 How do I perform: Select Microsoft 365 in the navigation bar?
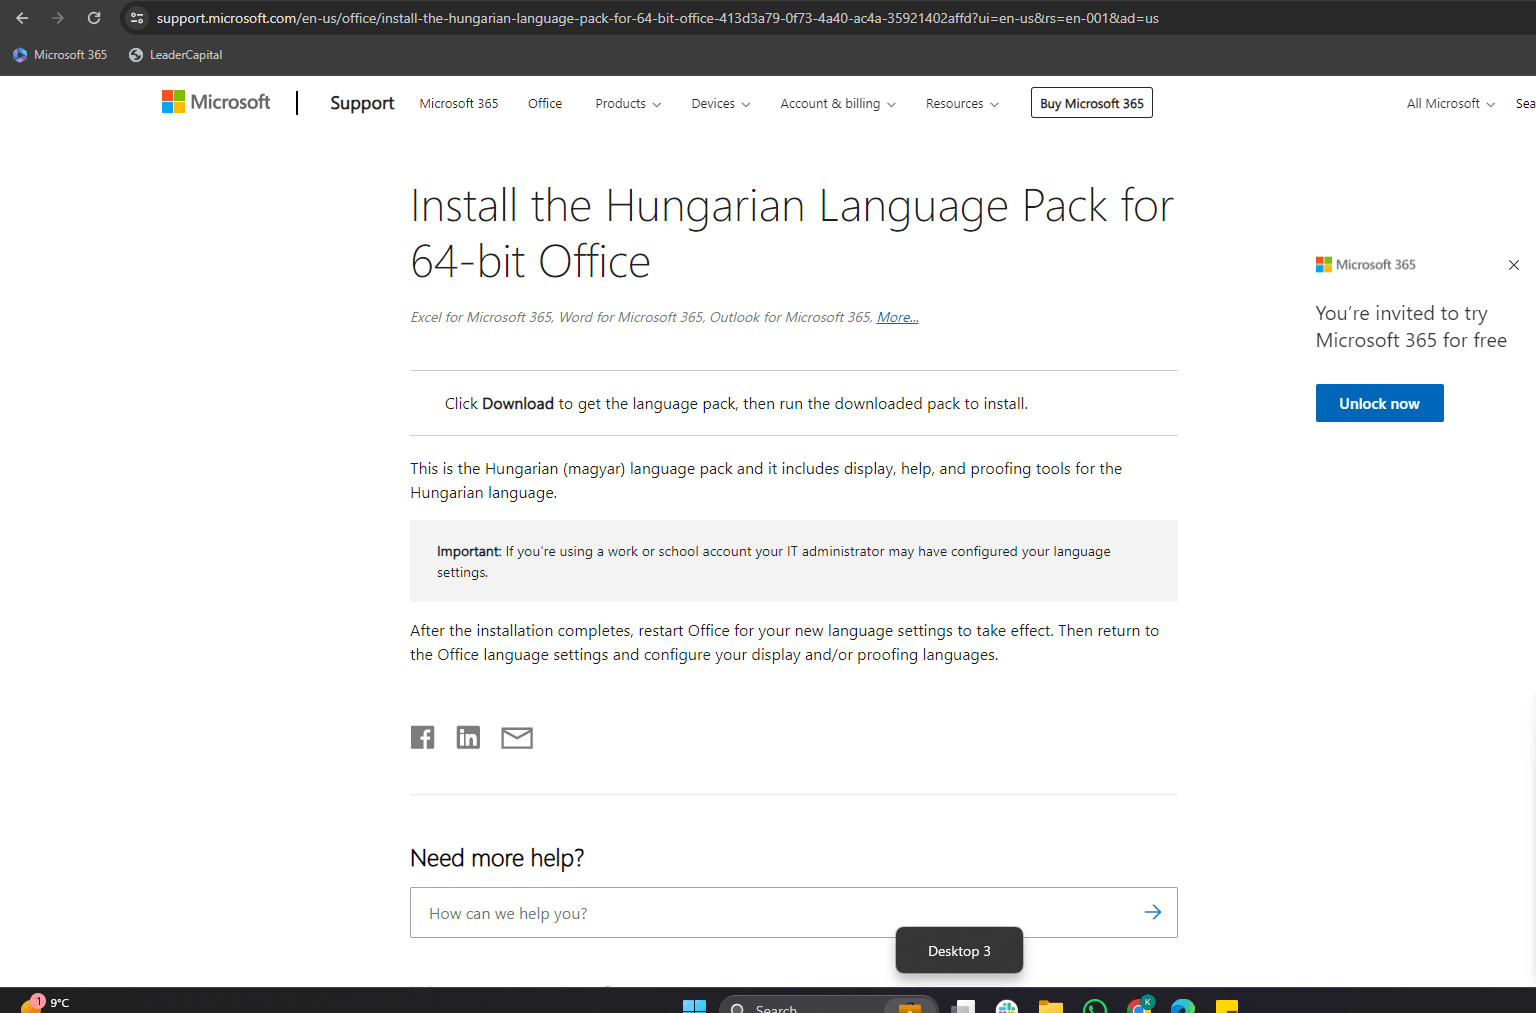(x=459, y=103)
